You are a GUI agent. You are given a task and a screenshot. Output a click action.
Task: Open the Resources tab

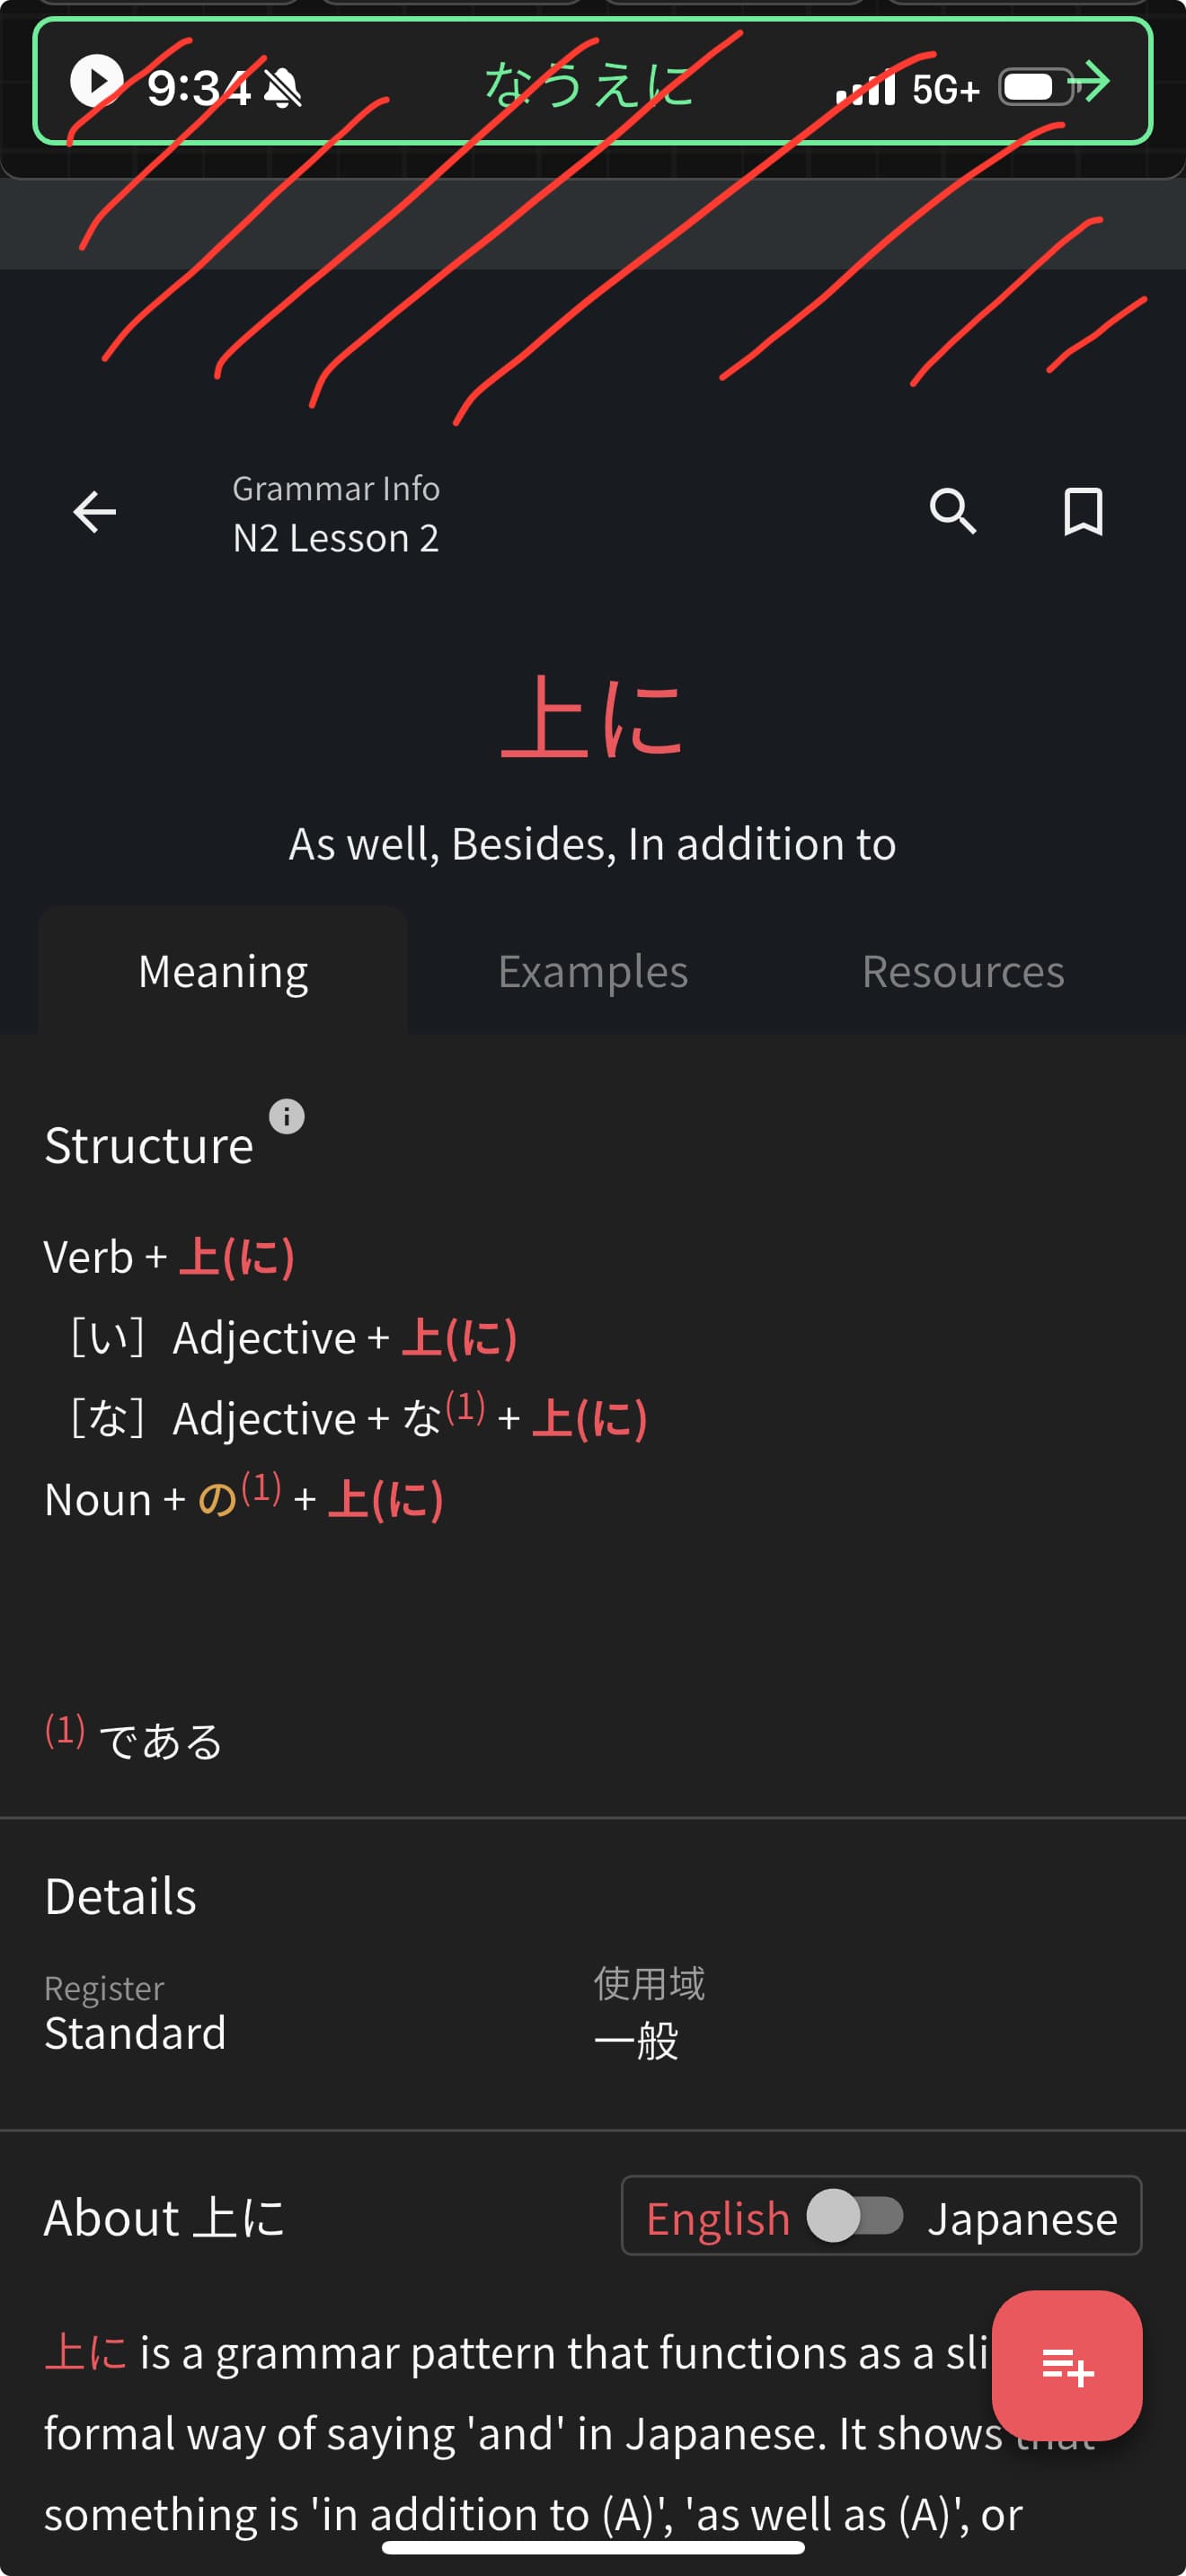962,971
